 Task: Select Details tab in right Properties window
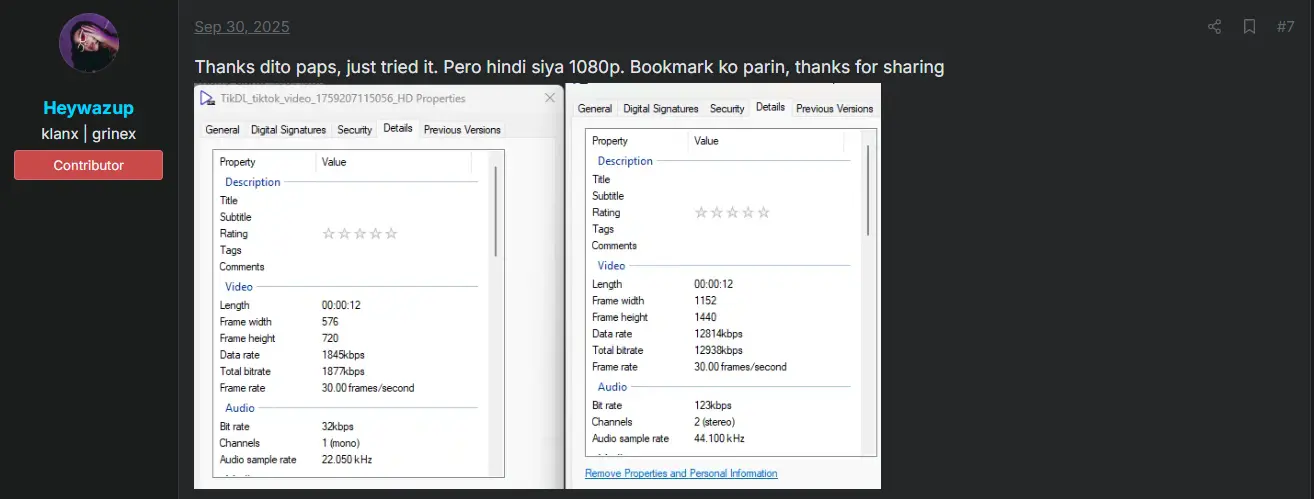point(770,107)
